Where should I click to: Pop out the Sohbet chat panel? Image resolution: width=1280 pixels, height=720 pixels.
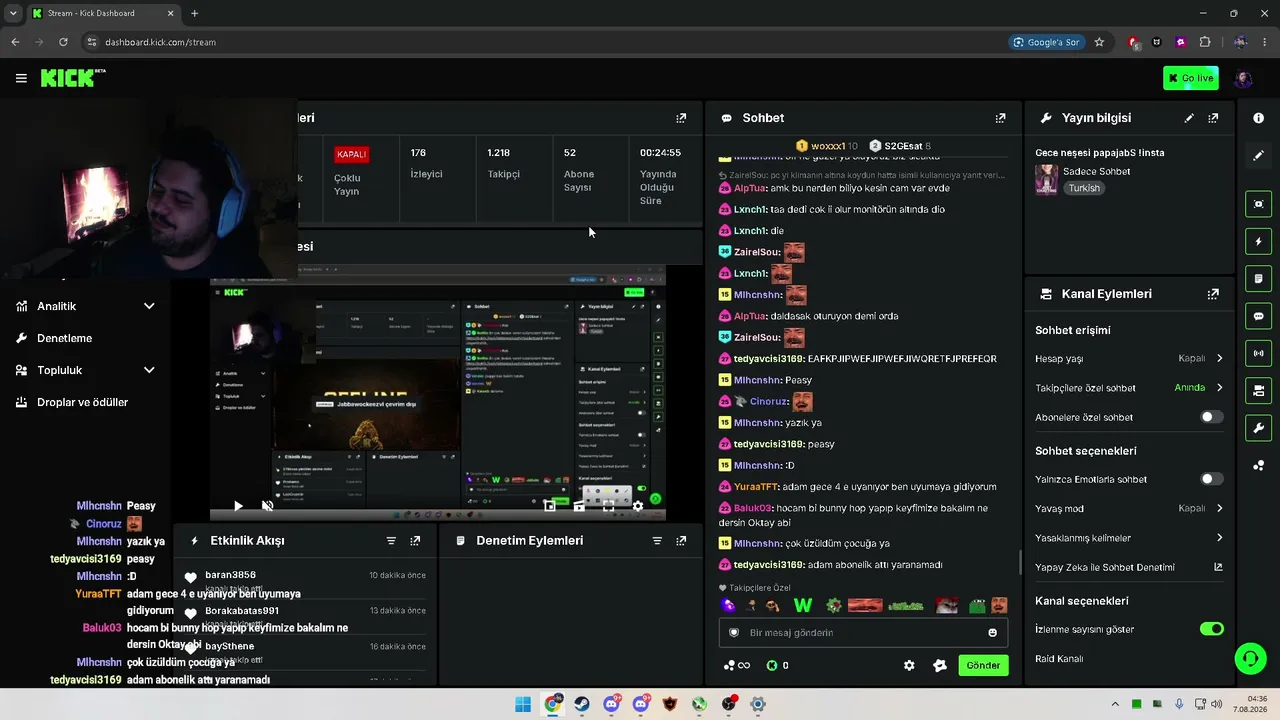tap(1000, 118)
